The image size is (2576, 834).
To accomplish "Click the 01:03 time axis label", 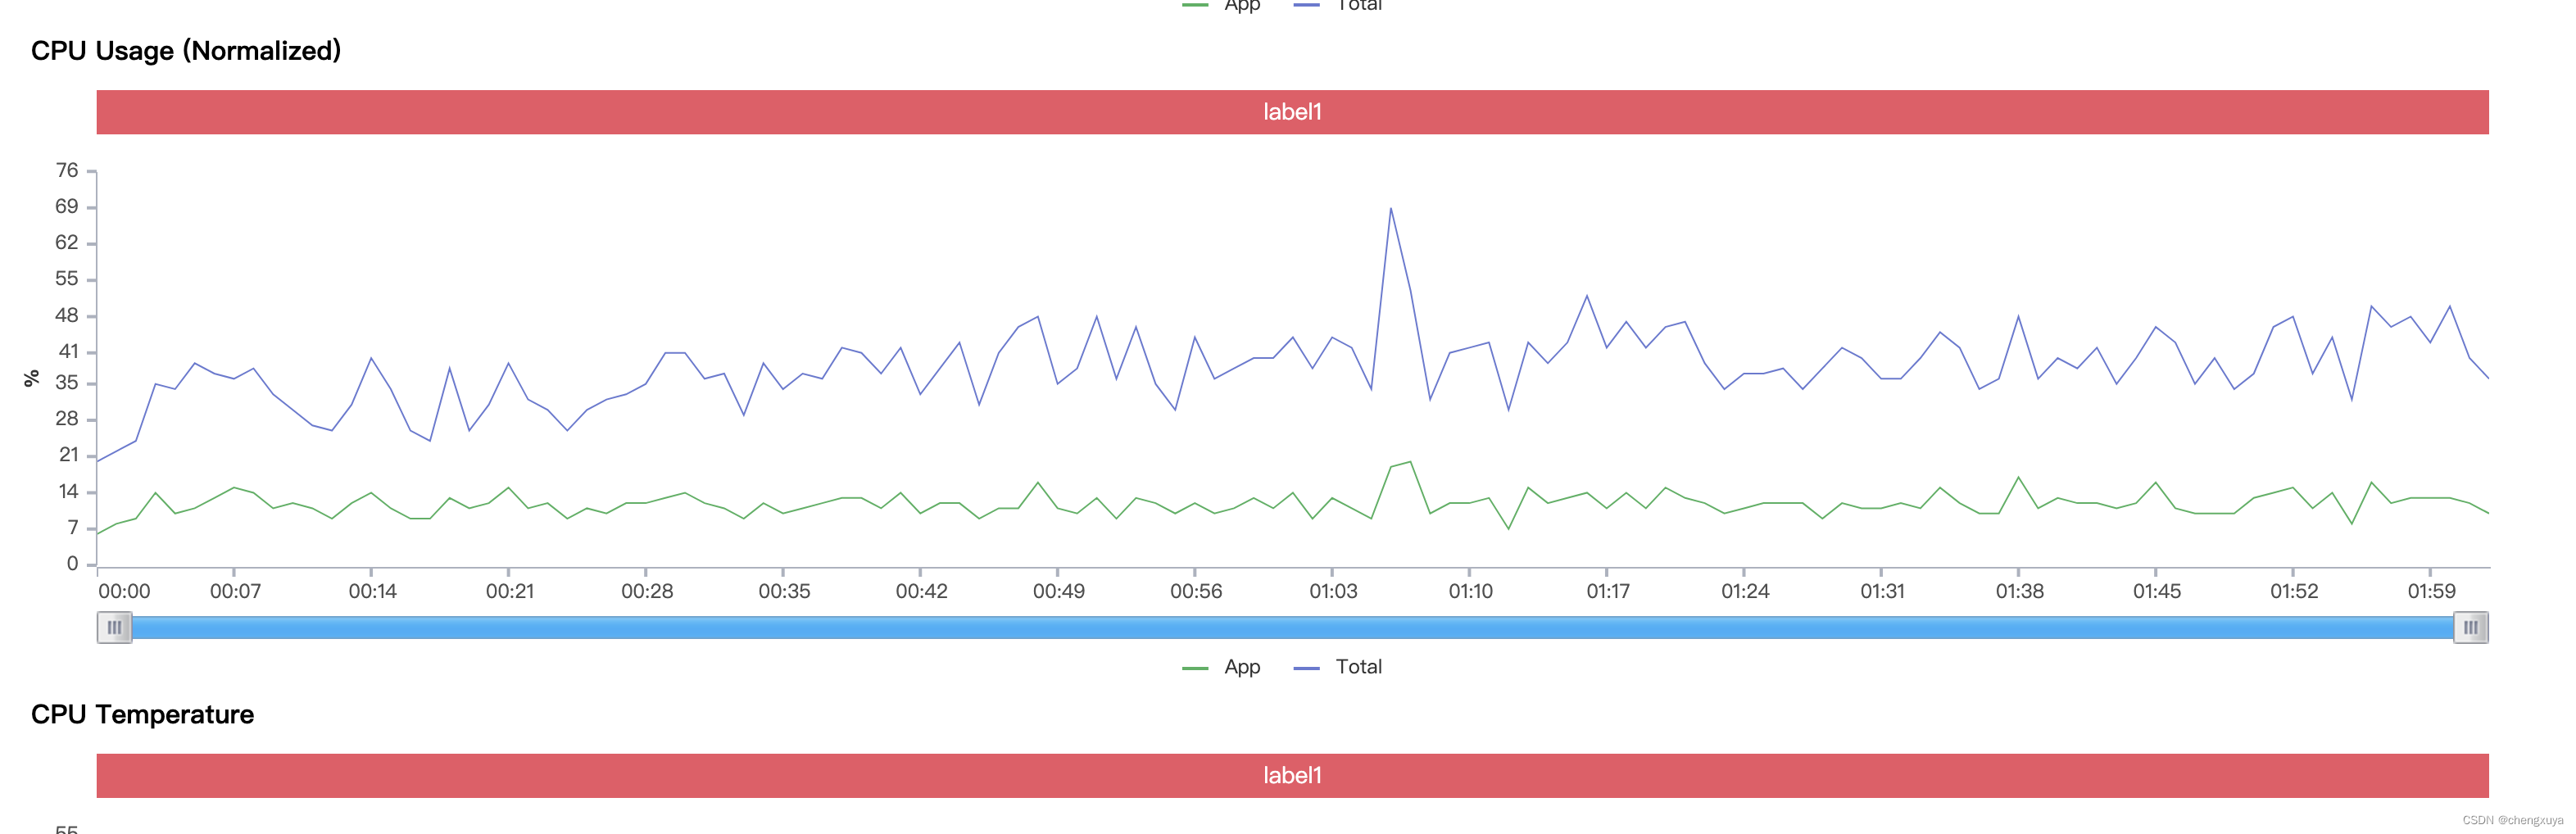I will tap(1333, 591).
